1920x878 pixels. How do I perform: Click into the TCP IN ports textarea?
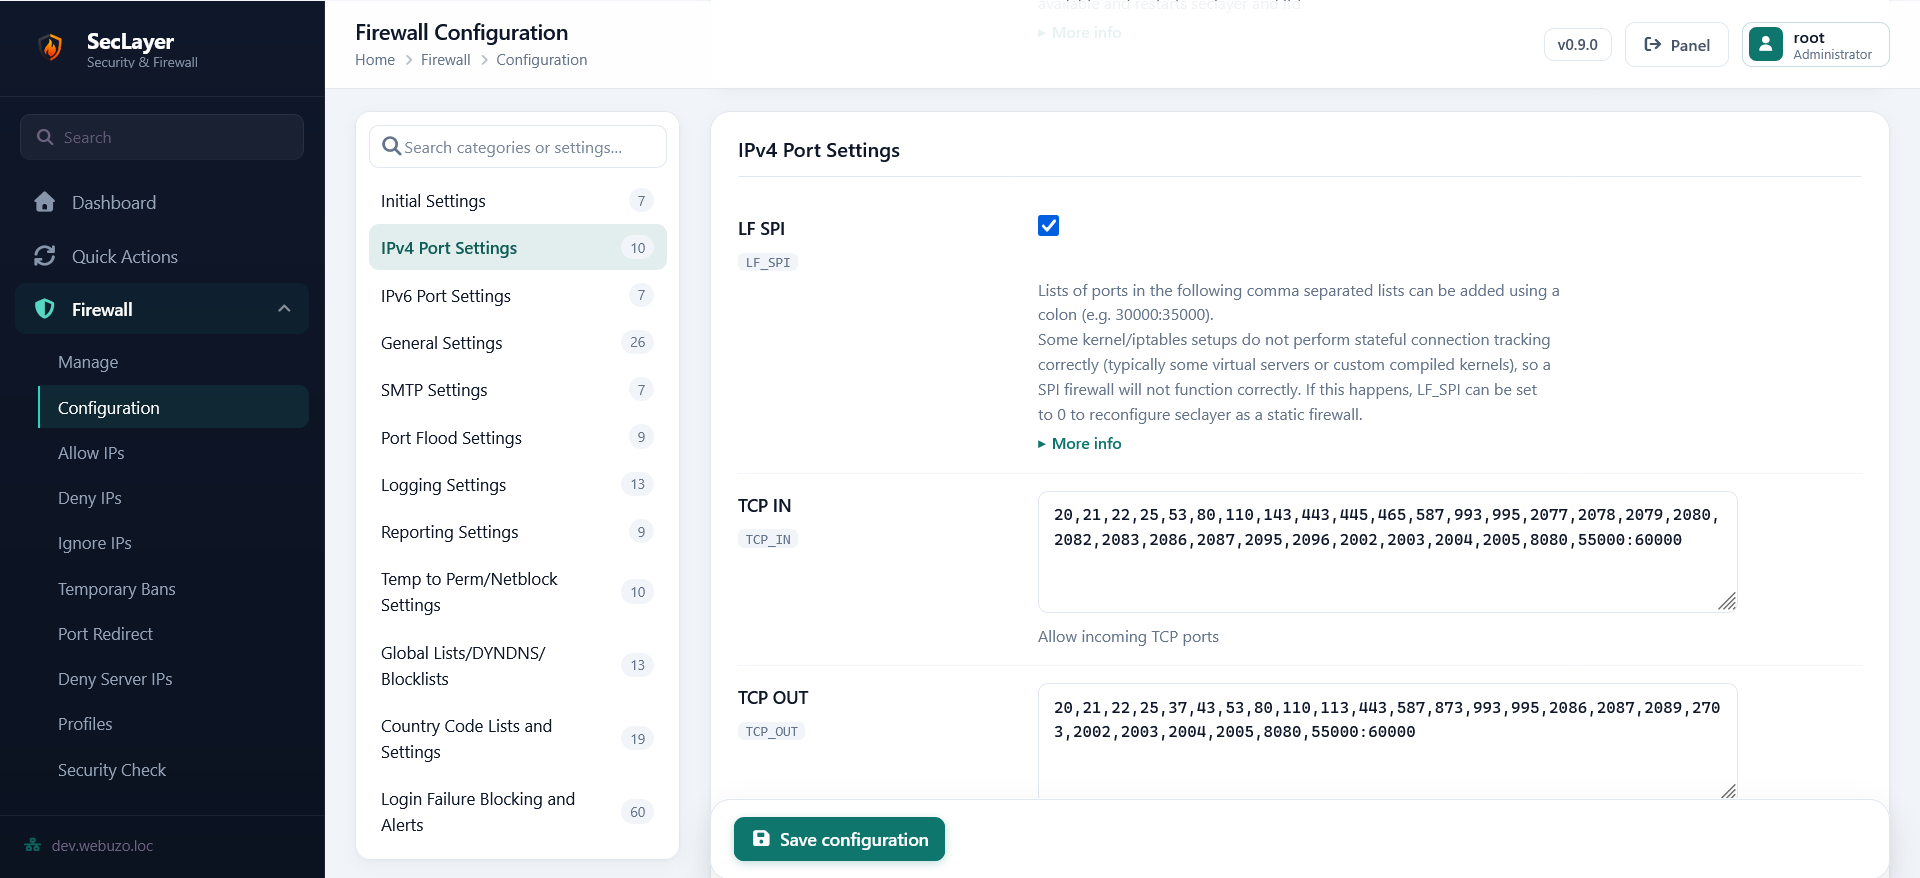pos(1387,552)
